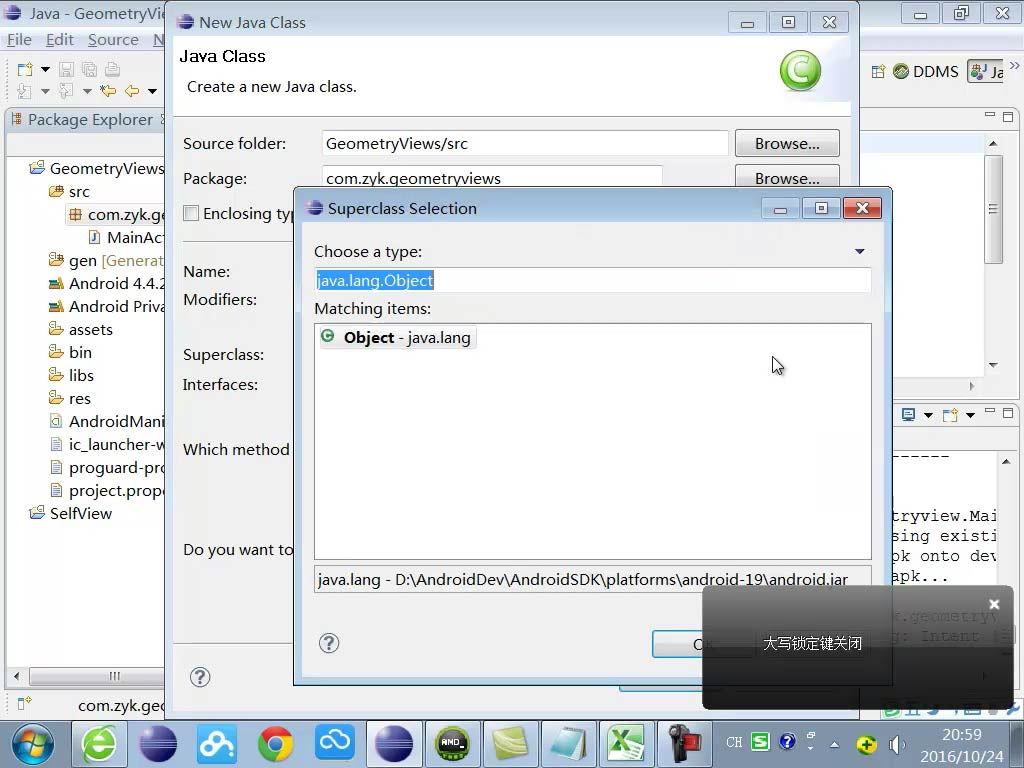Viewport: 1024px width, 768px height.
Task: Open dropdown beside back arrow icon
Action: coord(152,91)
